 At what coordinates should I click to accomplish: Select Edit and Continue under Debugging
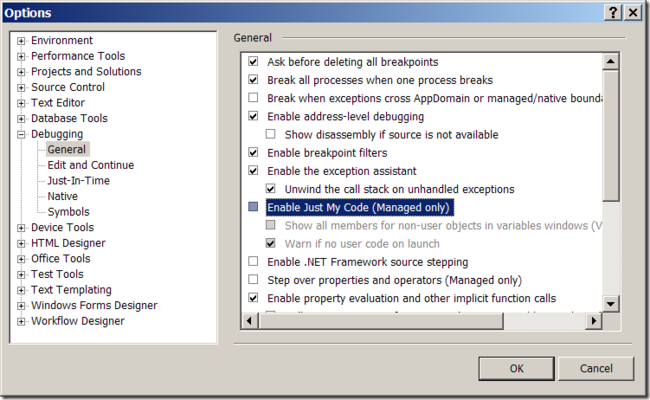click(90, 165)
